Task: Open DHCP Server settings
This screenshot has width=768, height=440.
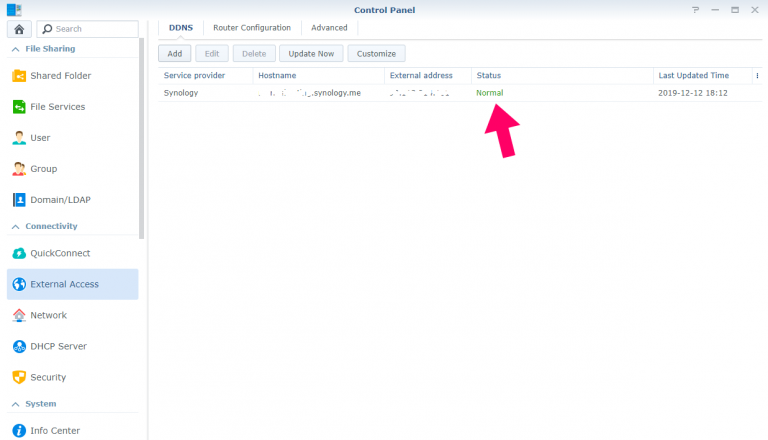Action: pos(58,346)
